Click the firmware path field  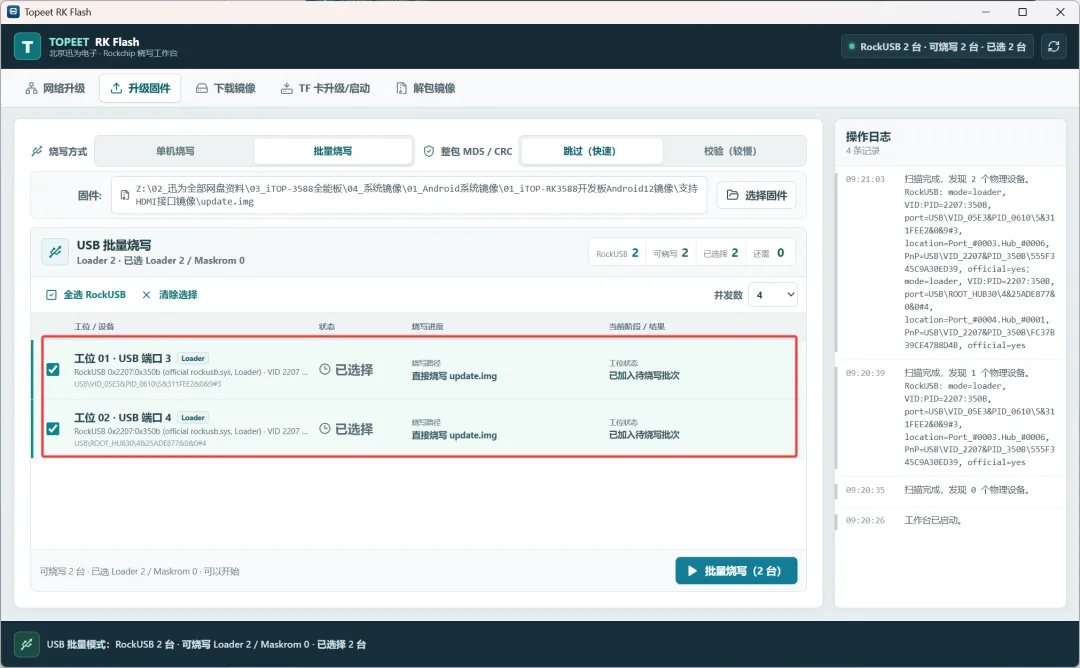click(x=409, y=195)
